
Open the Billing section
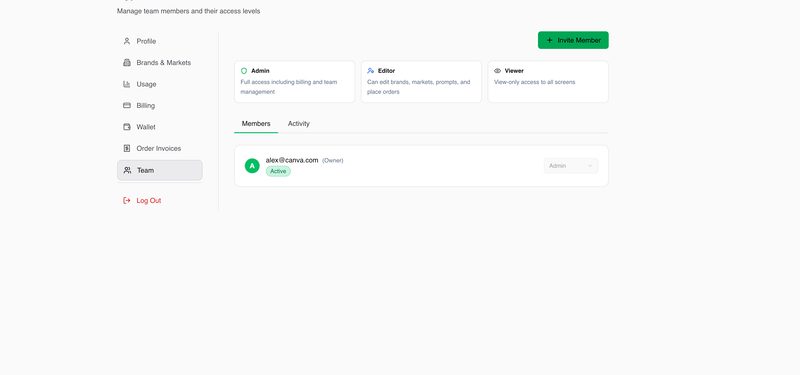(160, 106)
